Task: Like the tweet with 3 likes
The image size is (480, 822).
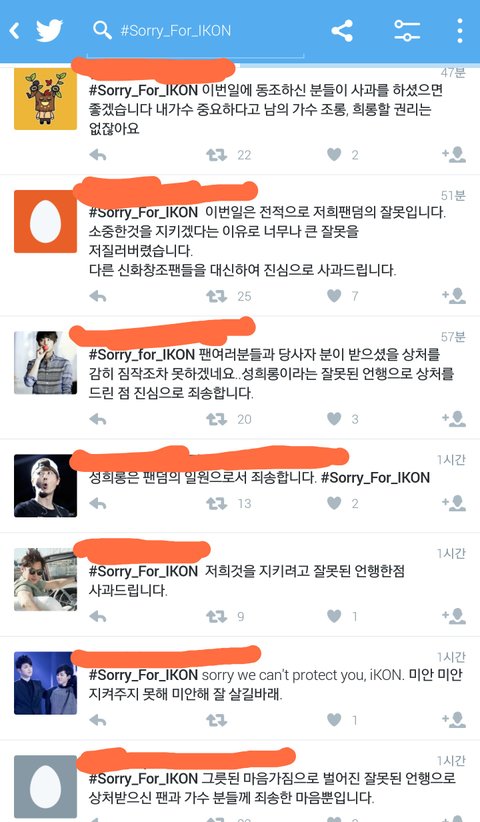Action: 334,418
